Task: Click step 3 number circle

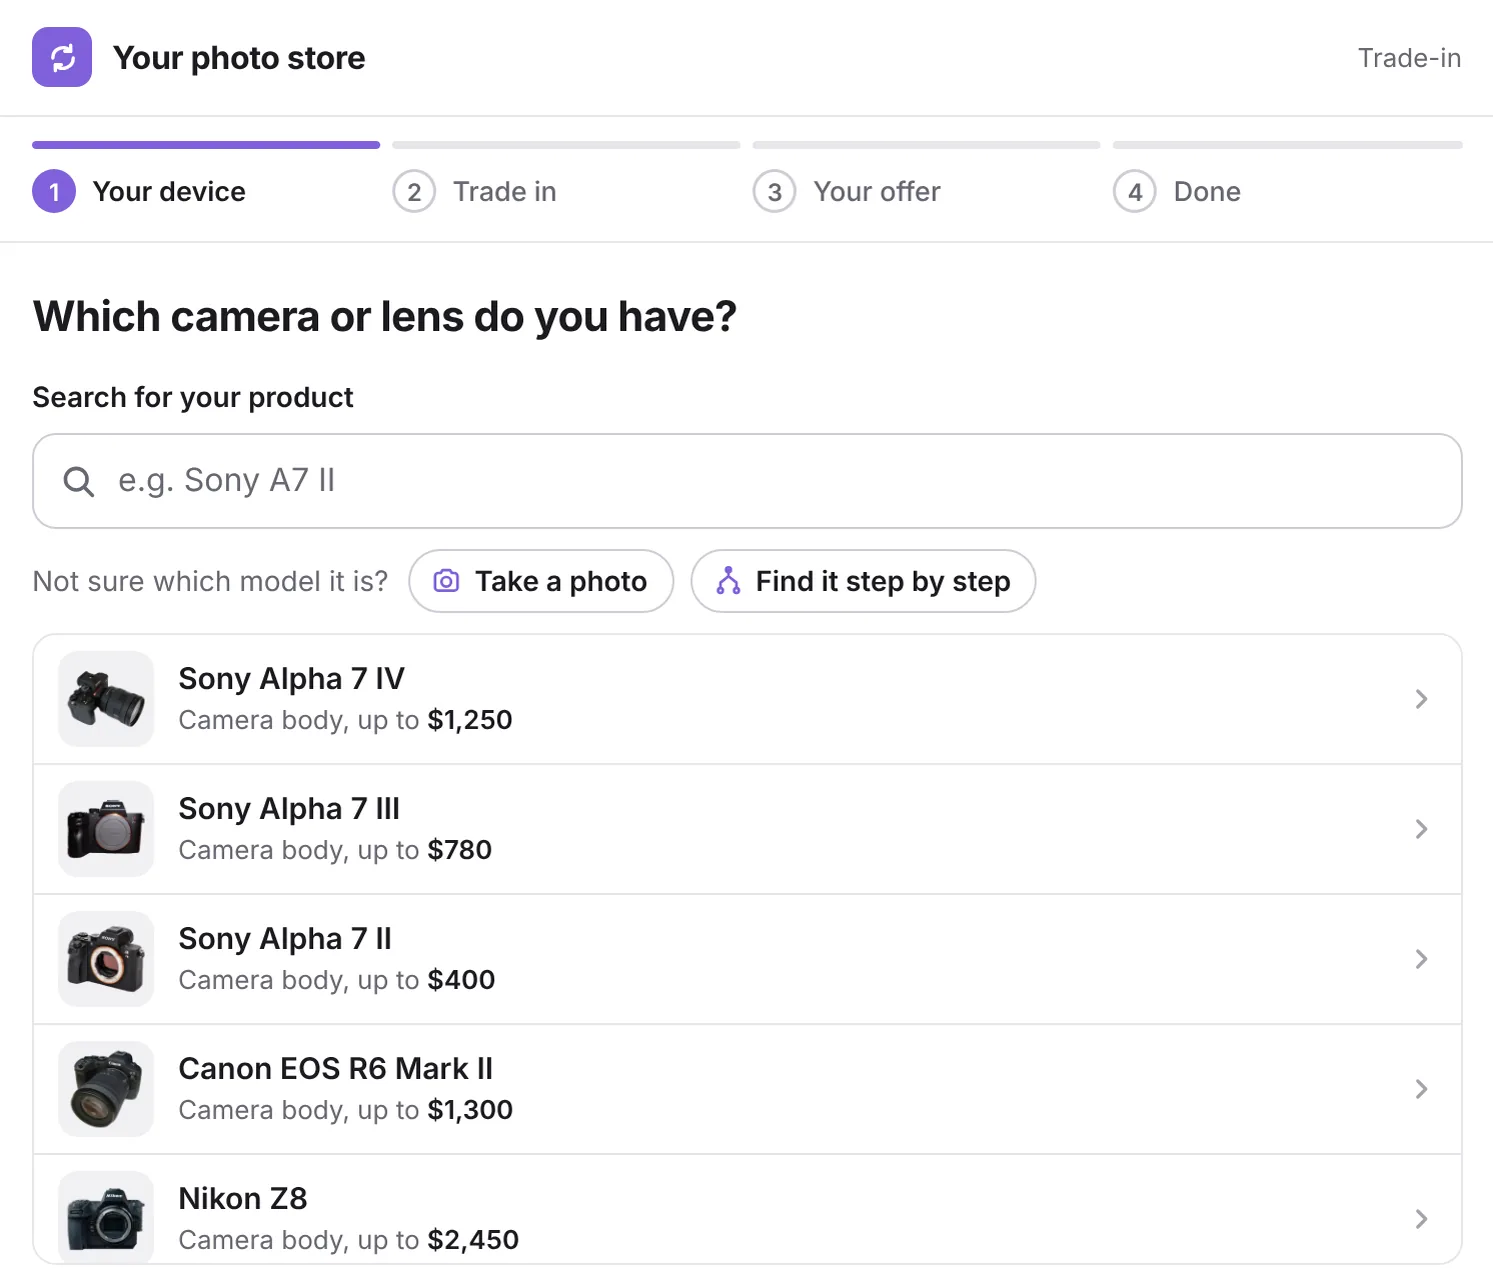Action: pyautogui.click(x=775, y=191)
